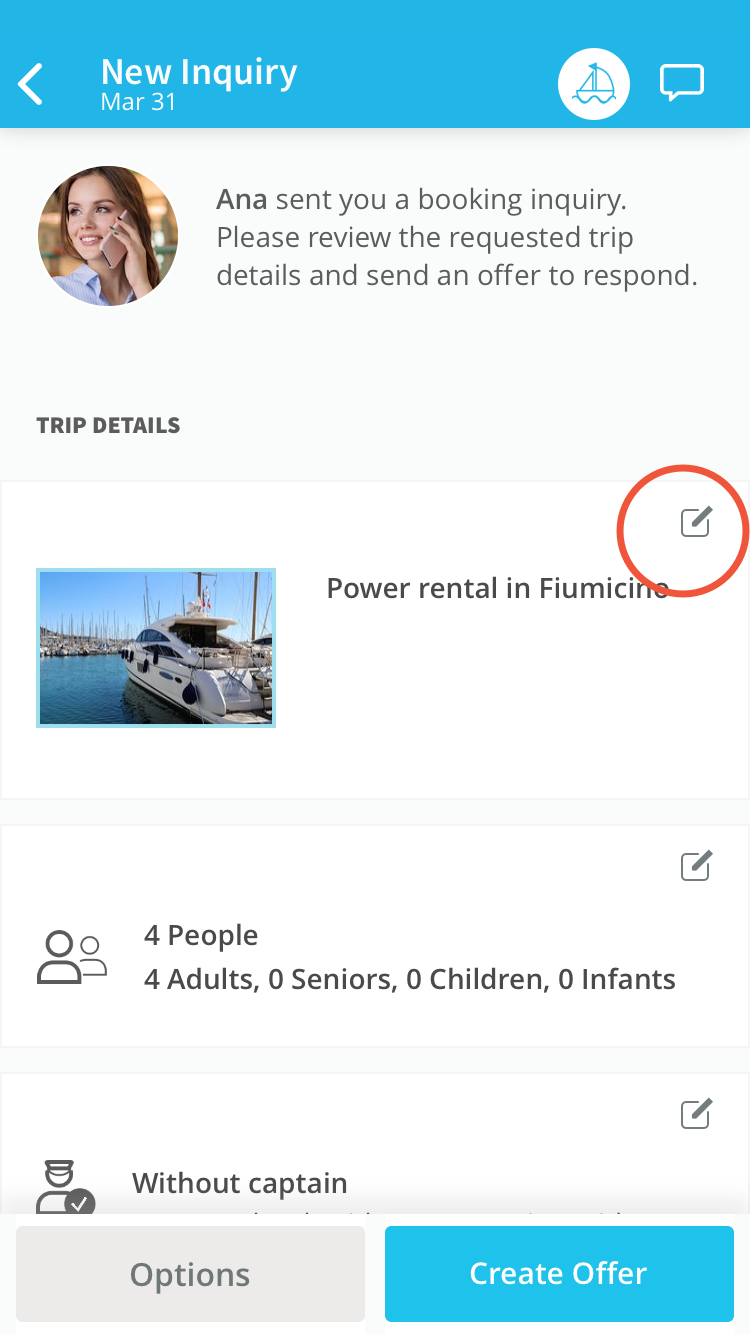Viewport: 750px width, 1334px height.
Task: Tap Ana's name in the inquiry message
Action: tap(242, 200)
